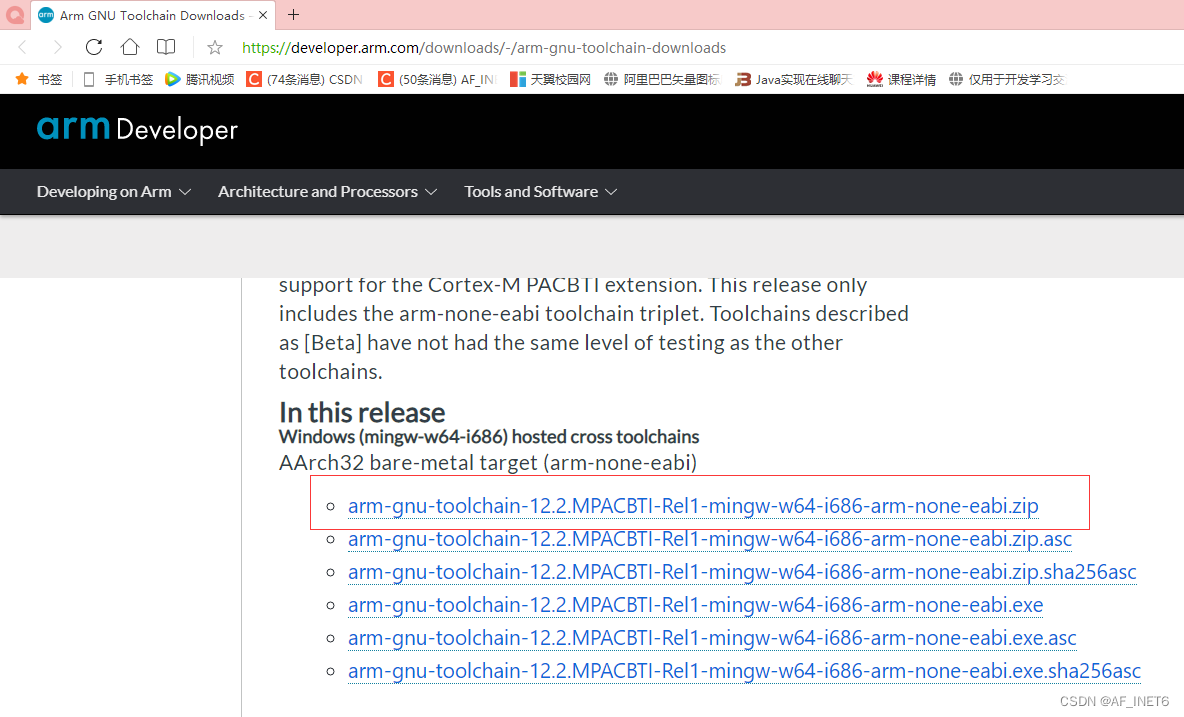Open the 天翼校园网 bookmark
Viewport: 1184px width, 717px height.
point(550,79)
